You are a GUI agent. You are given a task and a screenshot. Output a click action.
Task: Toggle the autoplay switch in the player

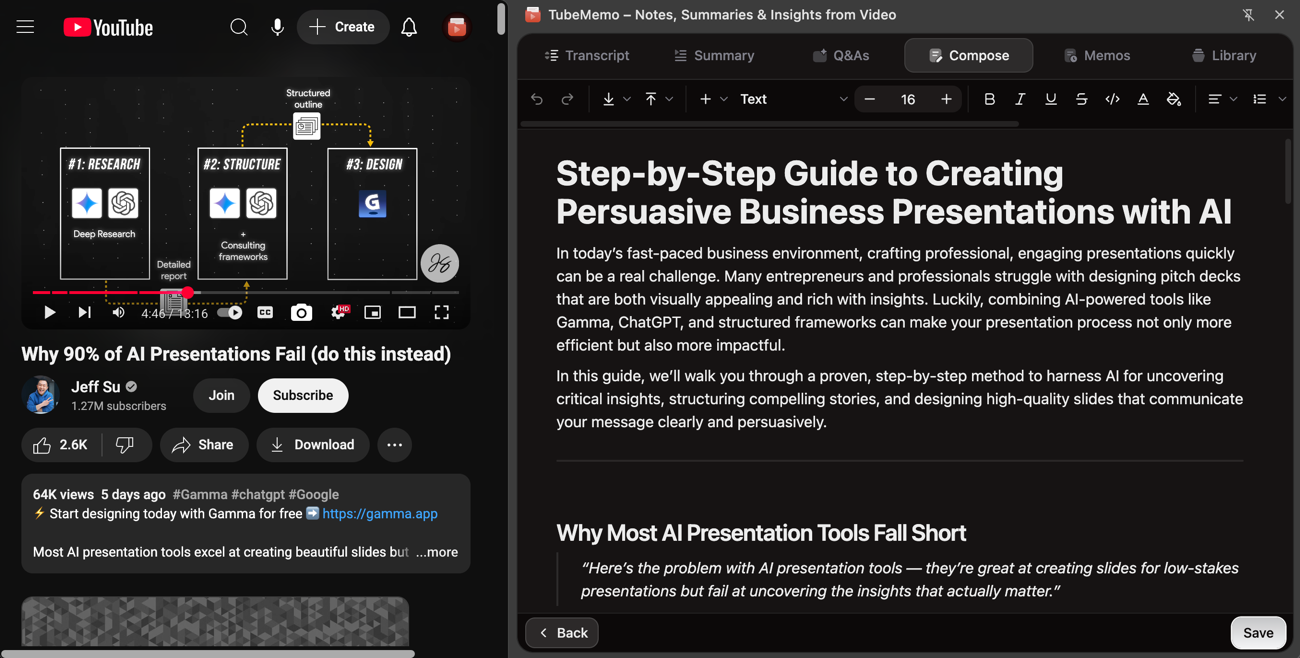[x=230, y=312]
